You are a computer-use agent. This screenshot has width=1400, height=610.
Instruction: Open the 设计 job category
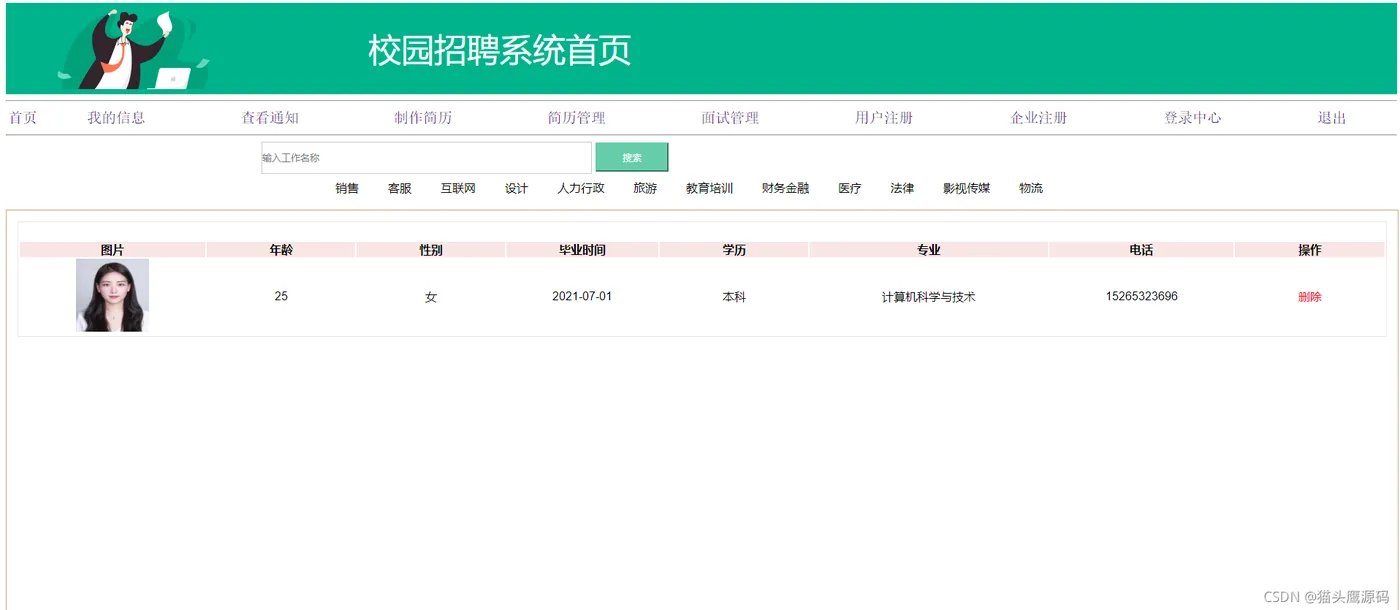click(517, 188)
